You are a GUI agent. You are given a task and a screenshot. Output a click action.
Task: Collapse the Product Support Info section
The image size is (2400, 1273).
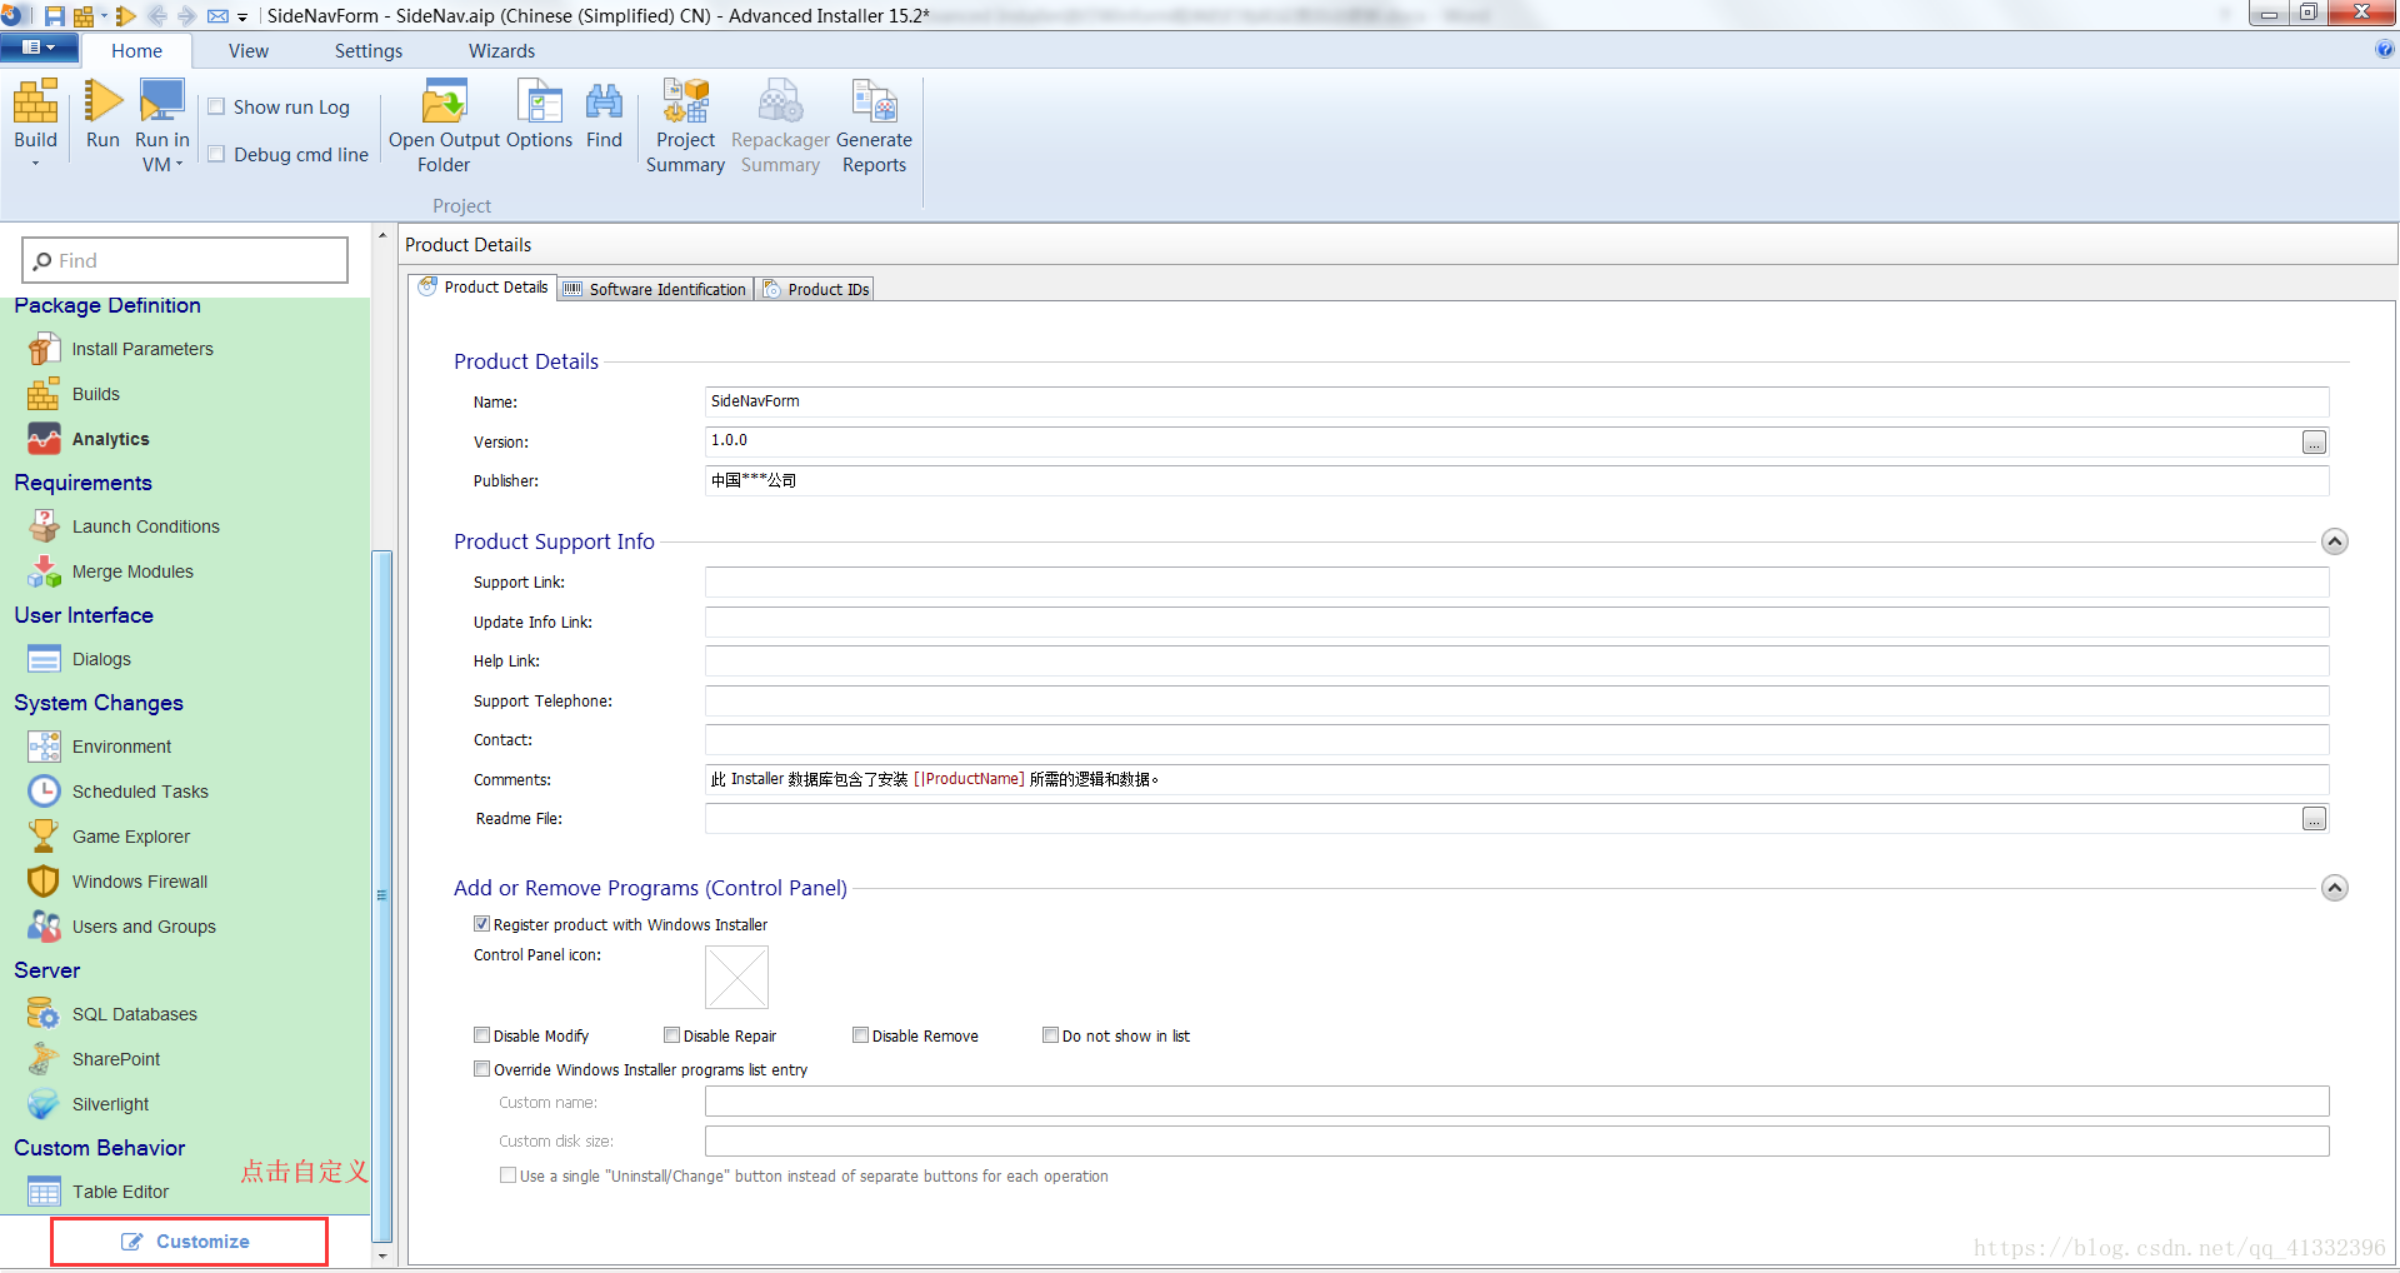[x=2333, y=541]
